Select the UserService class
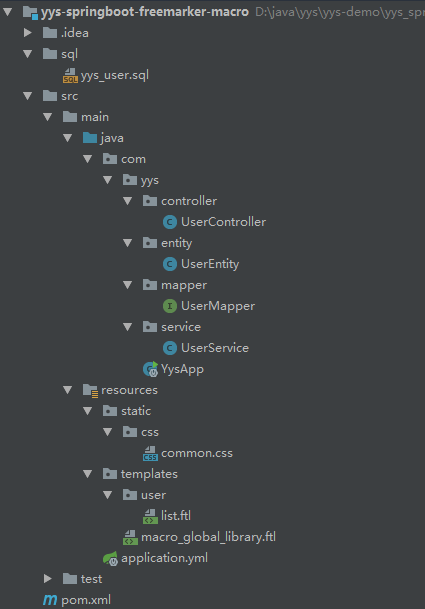Screen dimensions: 425x609 (x=215, y=348)
